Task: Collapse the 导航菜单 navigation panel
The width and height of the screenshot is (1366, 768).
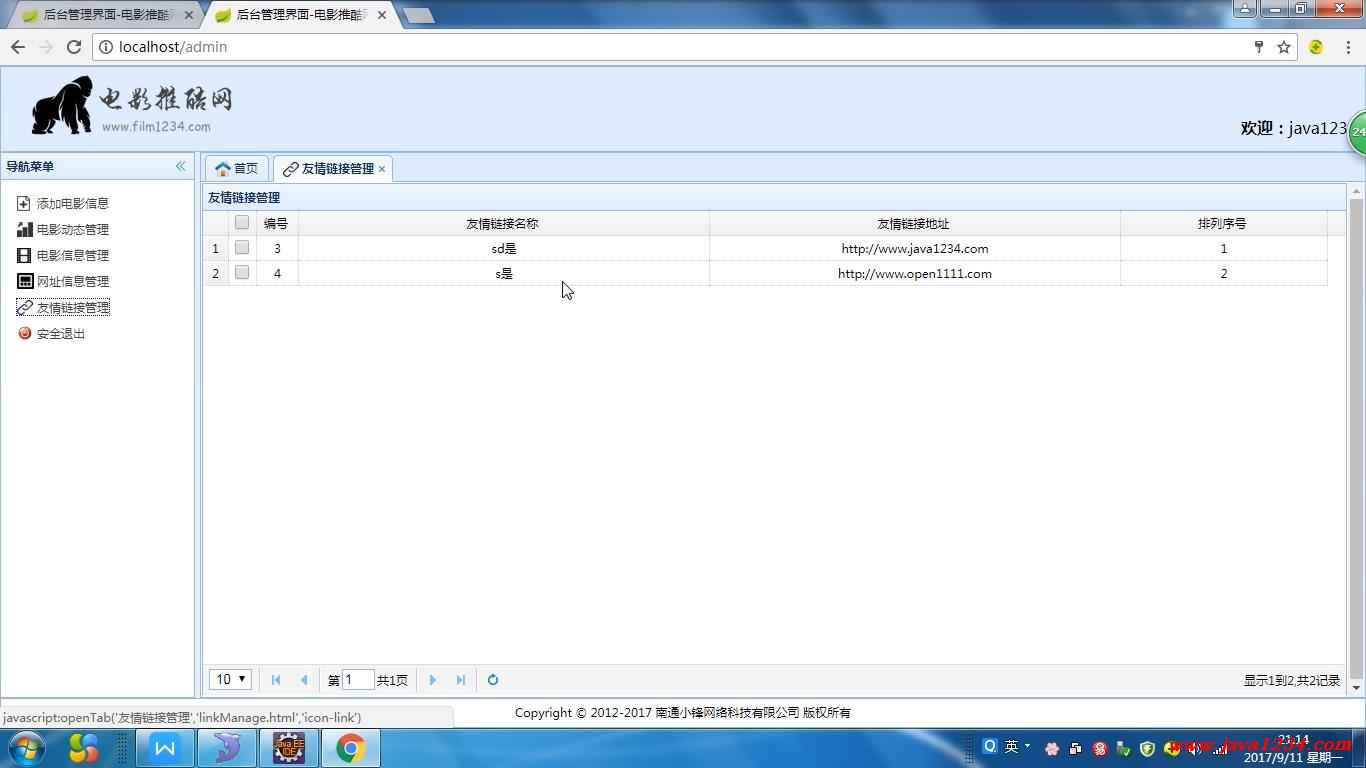Action: [181, 167]
